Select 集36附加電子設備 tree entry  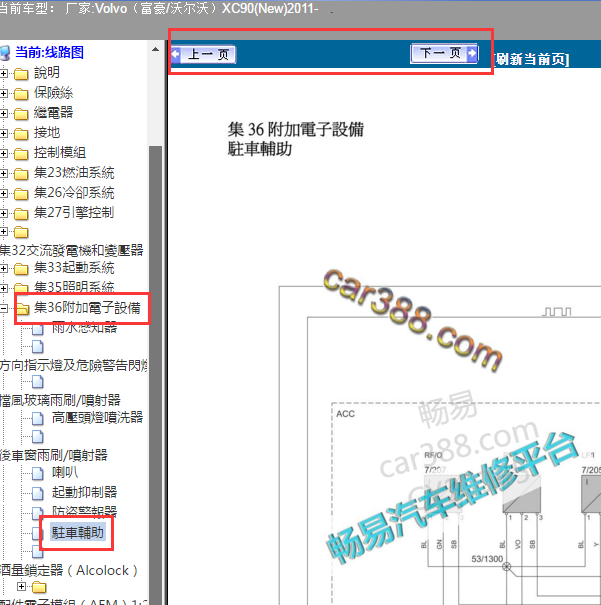tap(87, 308)
